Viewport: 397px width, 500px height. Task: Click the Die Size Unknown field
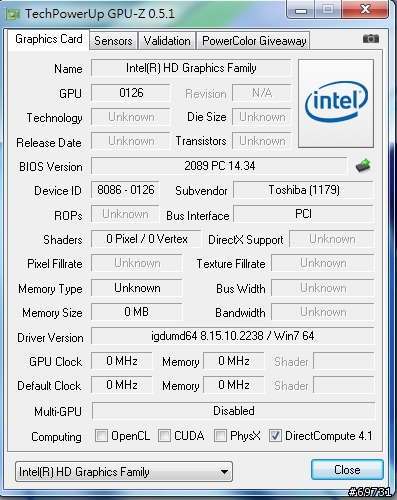[x=262, y=117]
